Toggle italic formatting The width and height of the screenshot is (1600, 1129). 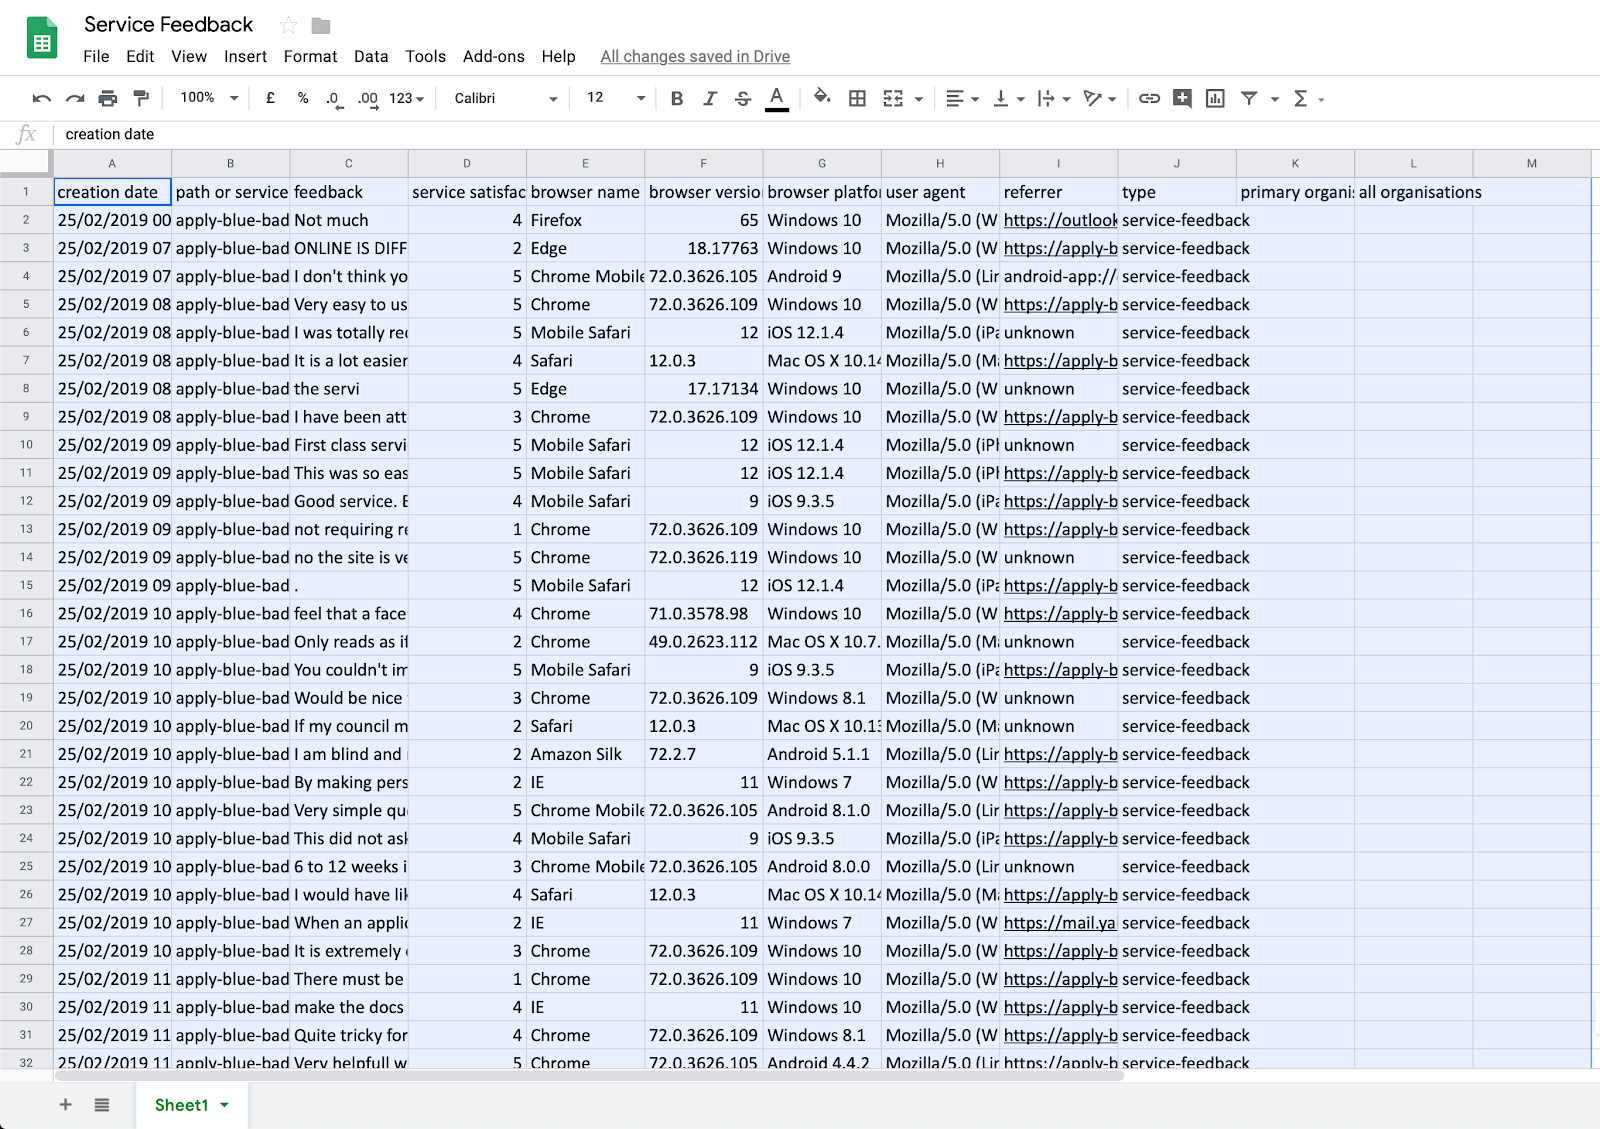pyautogui.click(x=710, y=98)
